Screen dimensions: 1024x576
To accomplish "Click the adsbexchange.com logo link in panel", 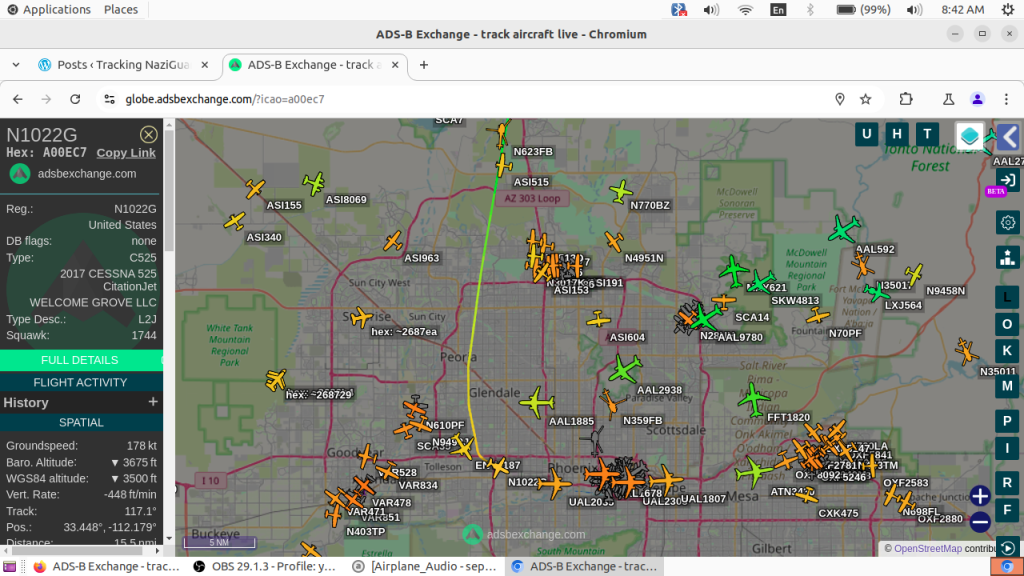I will [72, 174].
